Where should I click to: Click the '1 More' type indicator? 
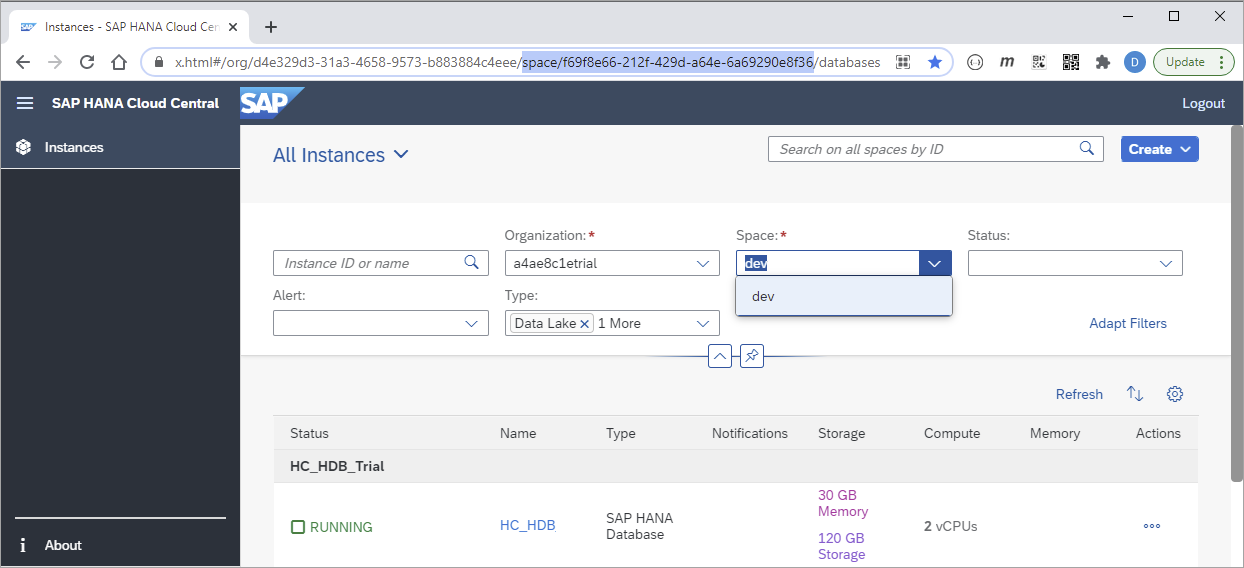click(x=619, y=323)
